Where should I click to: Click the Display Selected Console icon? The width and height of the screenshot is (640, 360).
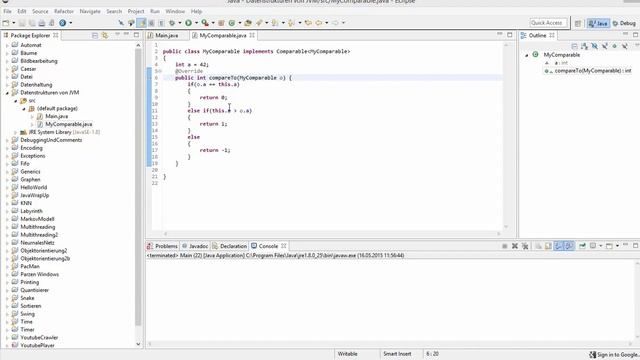pos(593,246)
